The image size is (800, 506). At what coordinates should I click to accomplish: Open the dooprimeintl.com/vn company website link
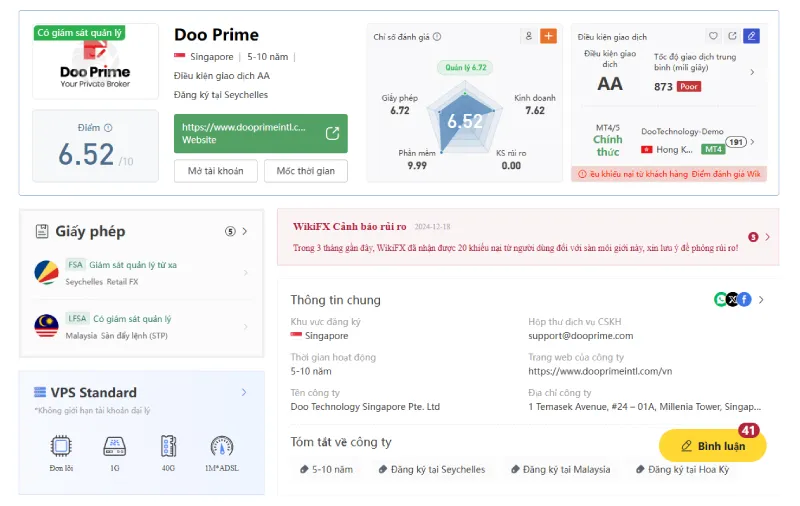[x=600, y=371]
